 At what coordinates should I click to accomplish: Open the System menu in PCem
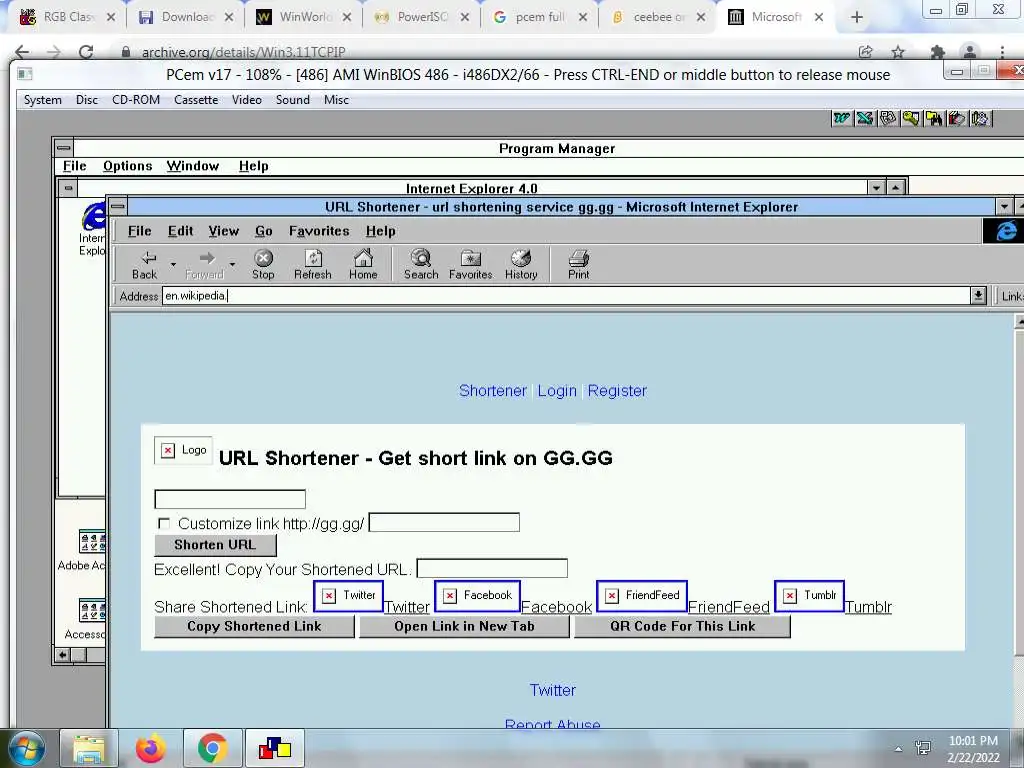point(42,100)
